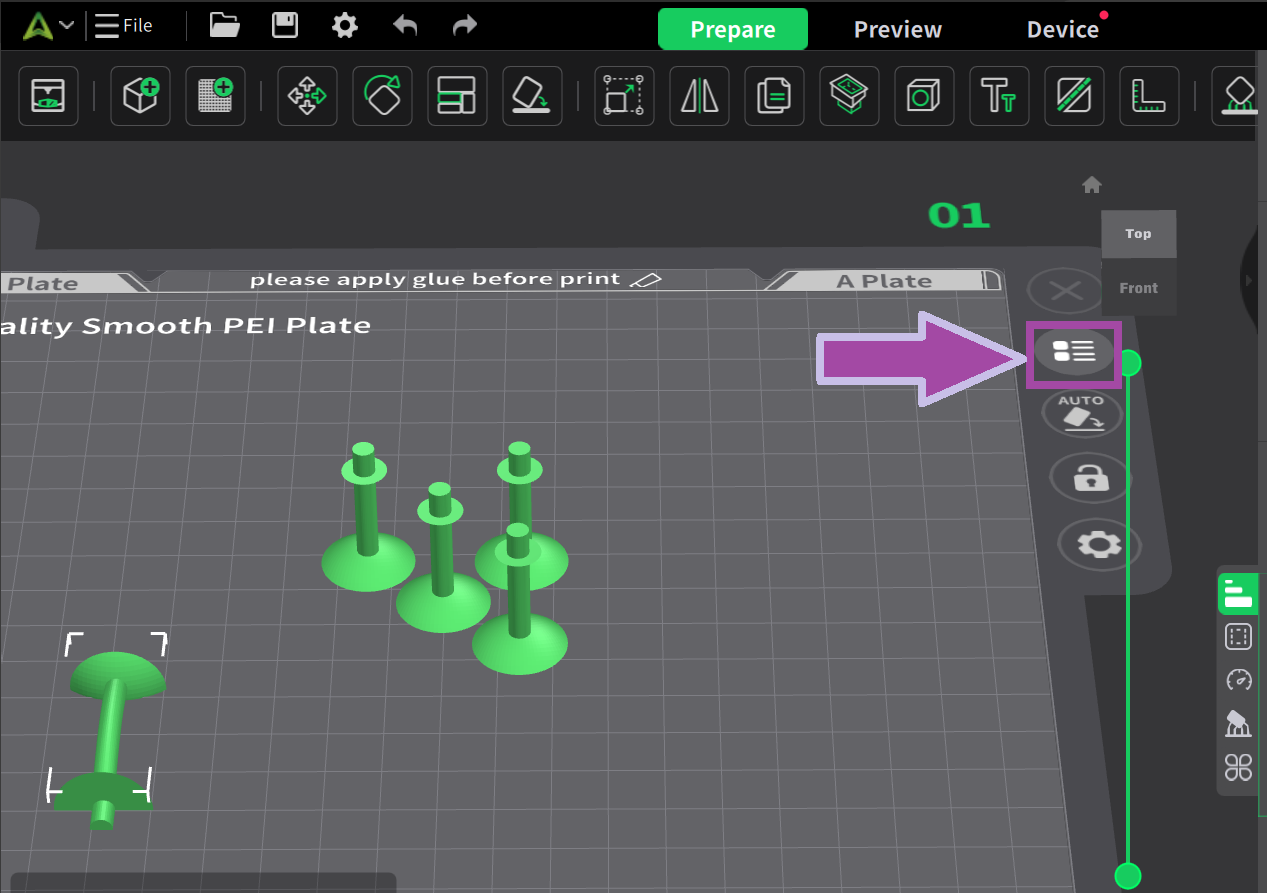
Task: Click the green slider handle at top
Action: coord(1129,363)
